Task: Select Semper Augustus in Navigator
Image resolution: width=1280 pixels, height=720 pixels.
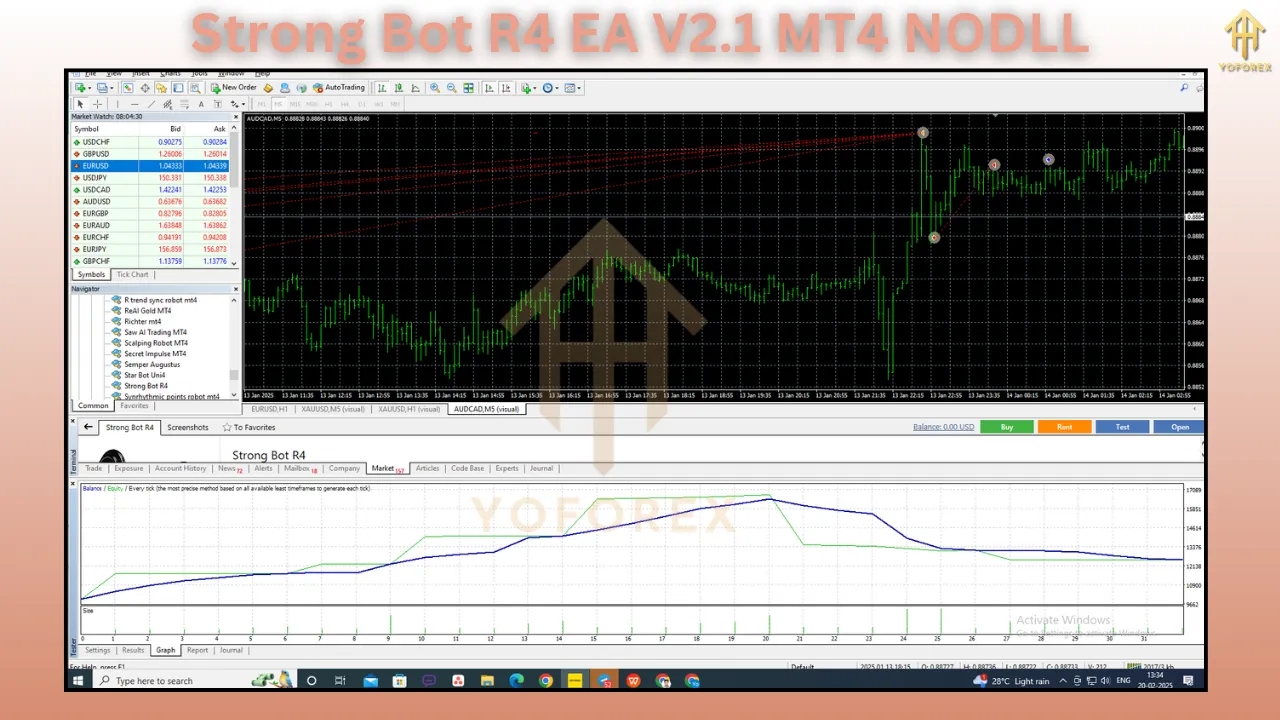Action: [152, 364]
